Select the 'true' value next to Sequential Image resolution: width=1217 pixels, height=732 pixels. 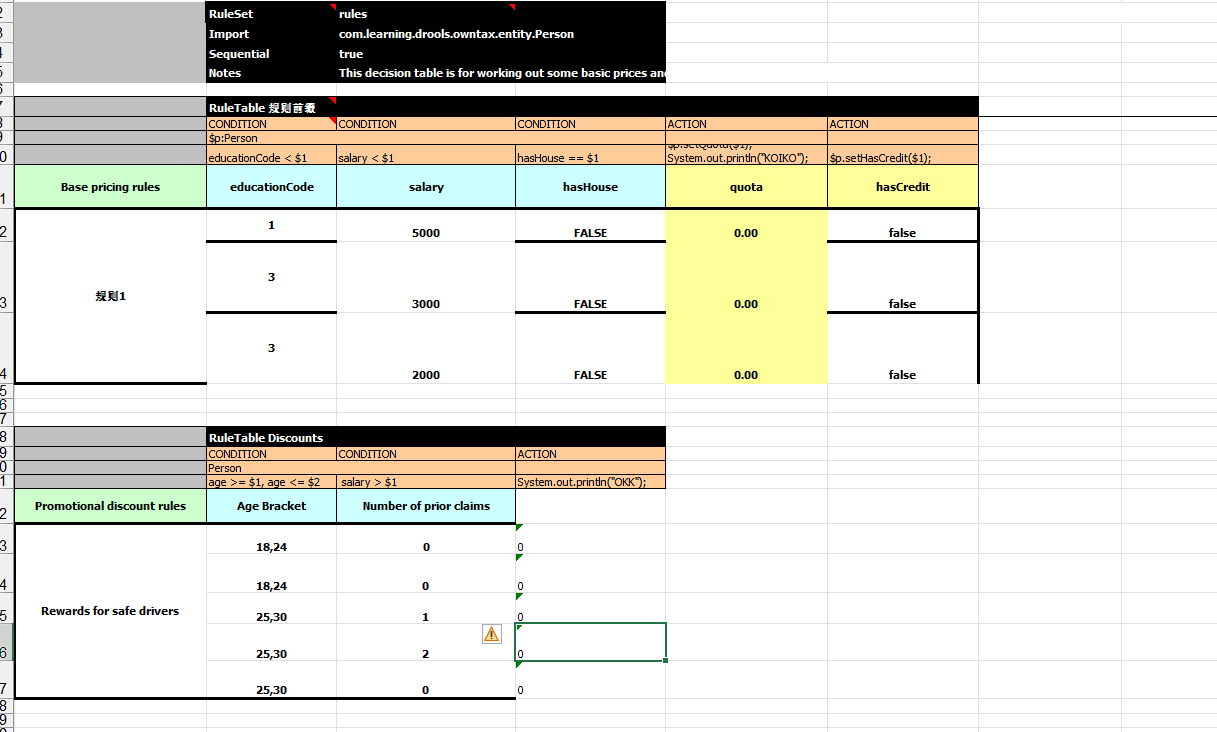click(x=426, y=53)
